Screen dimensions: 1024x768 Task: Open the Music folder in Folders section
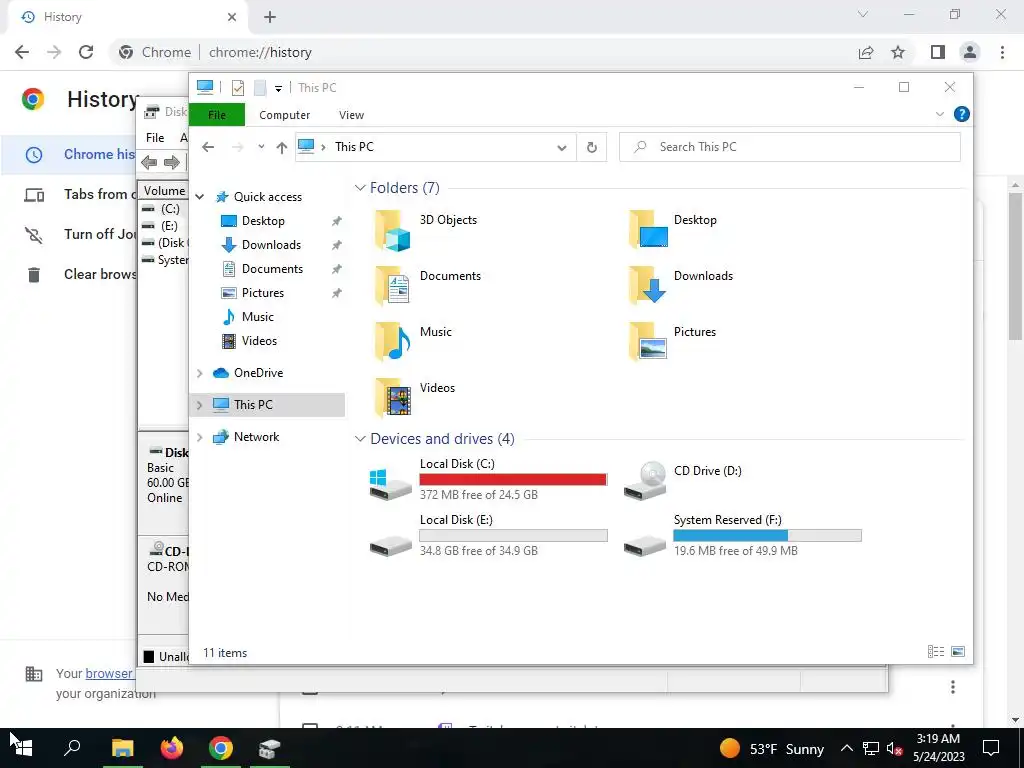tap(392, 342)
